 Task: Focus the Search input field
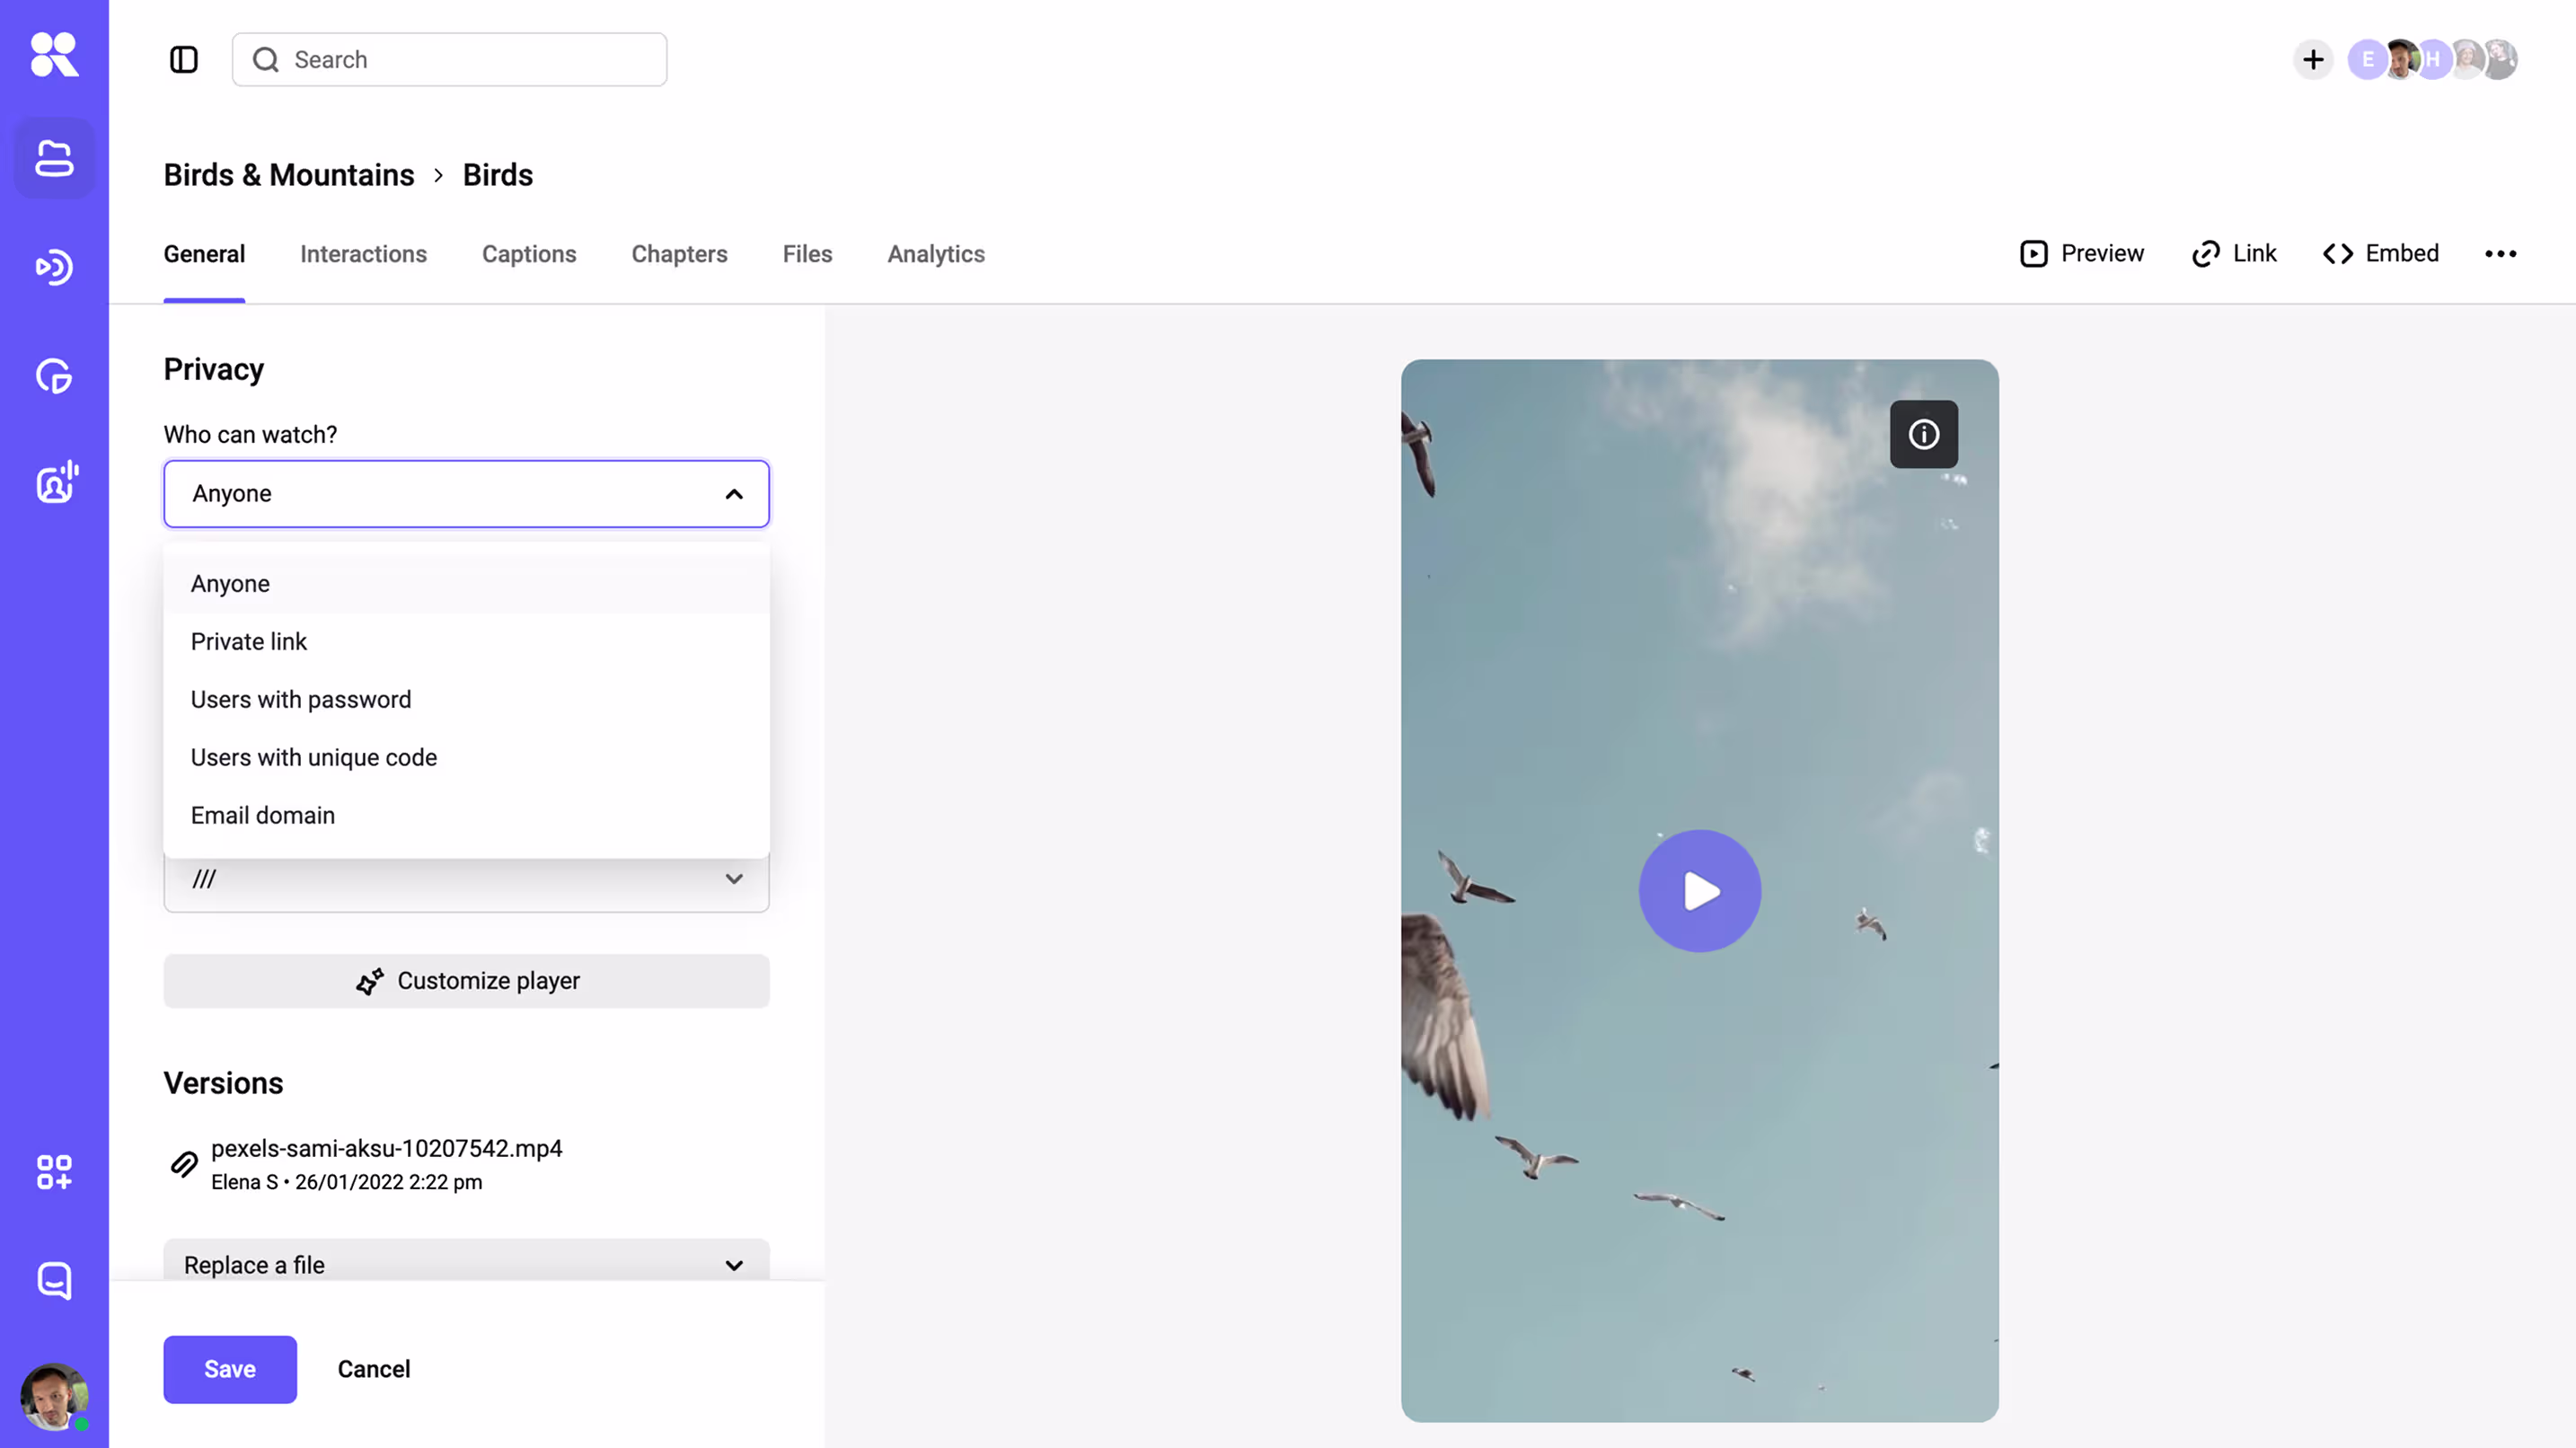449,60
